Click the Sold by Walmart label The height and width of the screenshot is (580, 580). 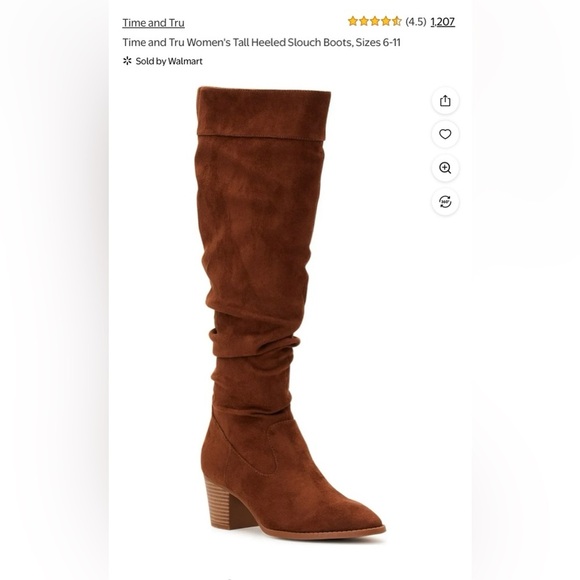tap(169, 61)
